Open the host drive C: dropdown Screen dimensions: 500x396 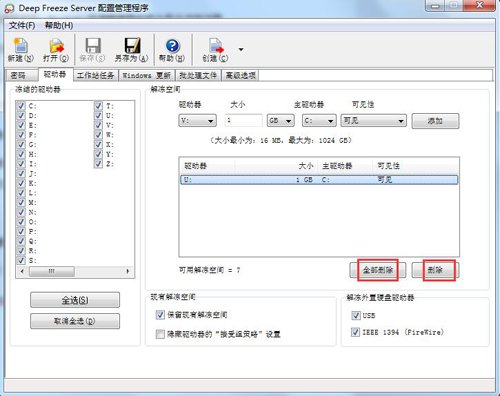pos(319,121)
